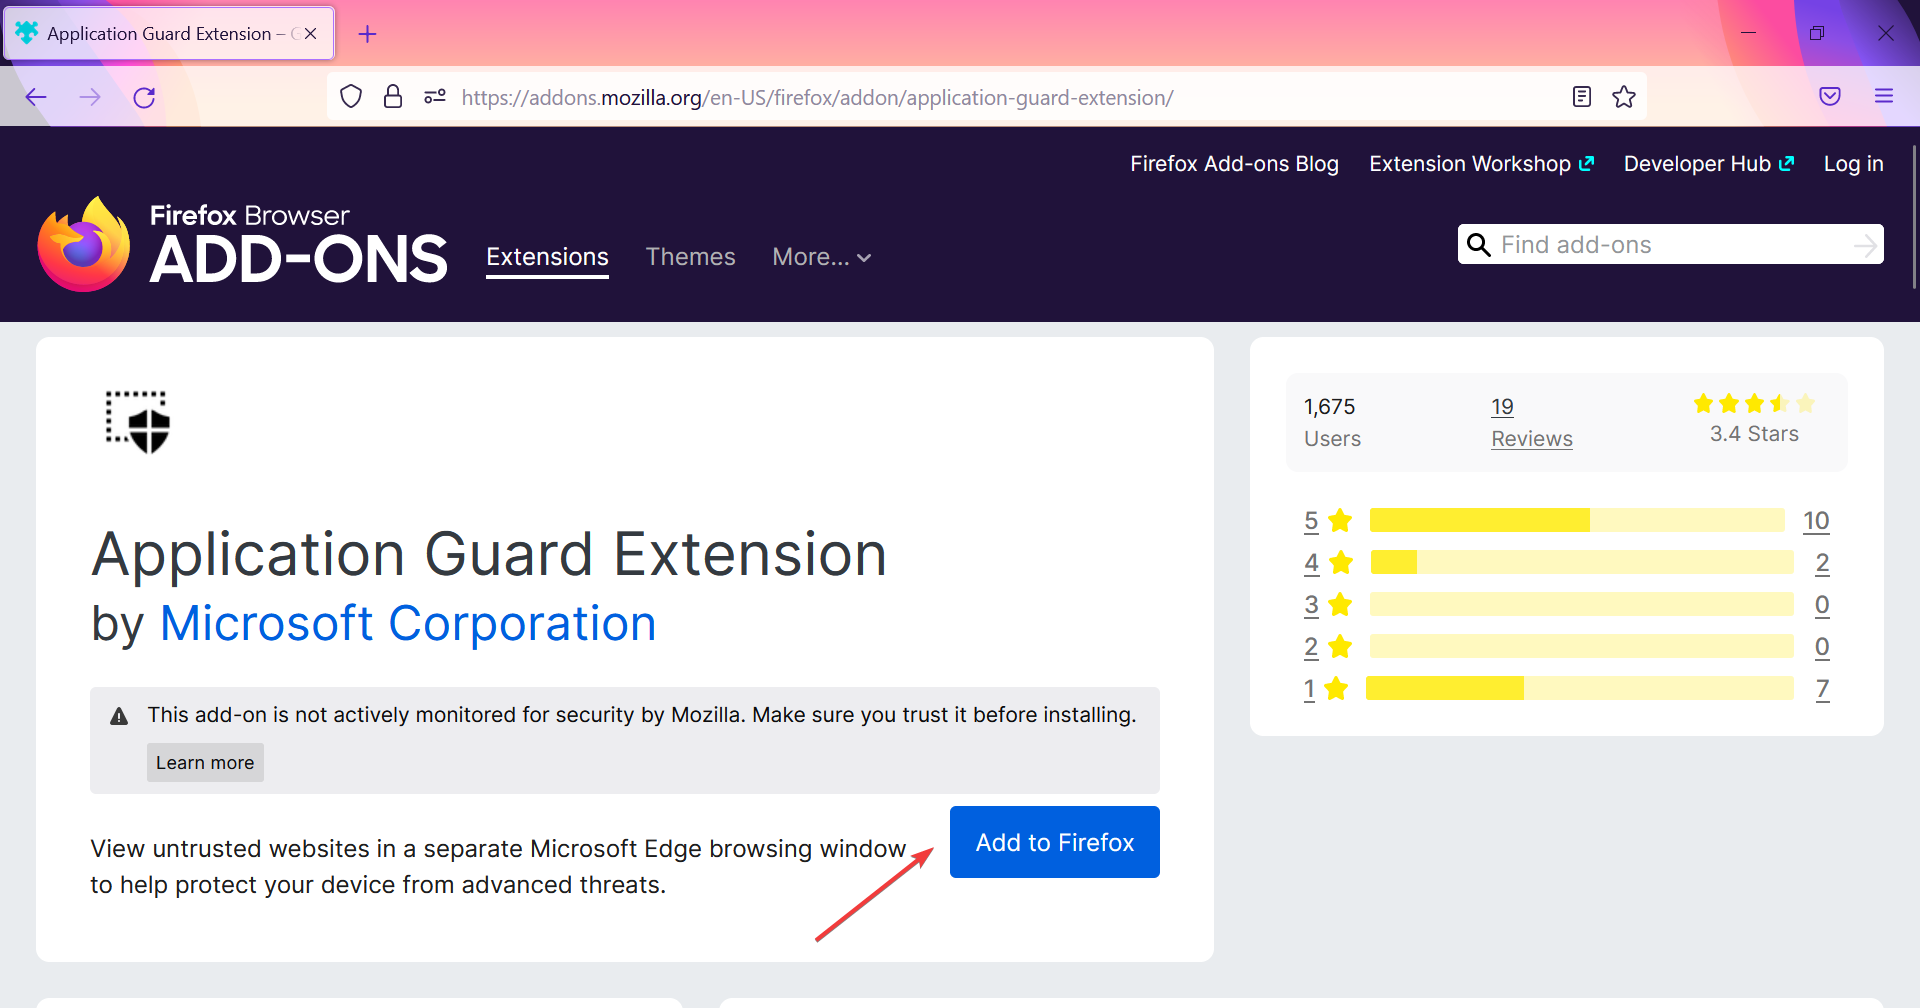Screen dimensions: 1920x1008
Task: Click the site security padlock icon
Action: point(393,97)
